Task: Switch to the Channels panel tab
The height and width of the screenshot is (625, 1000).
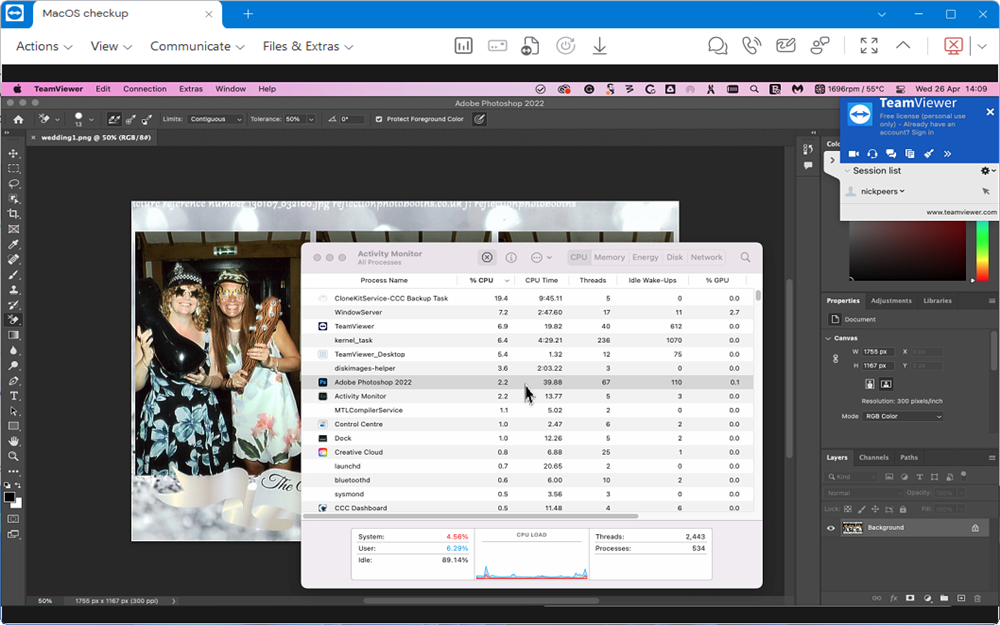Action: pyautogui.click(x=873, y=457)
